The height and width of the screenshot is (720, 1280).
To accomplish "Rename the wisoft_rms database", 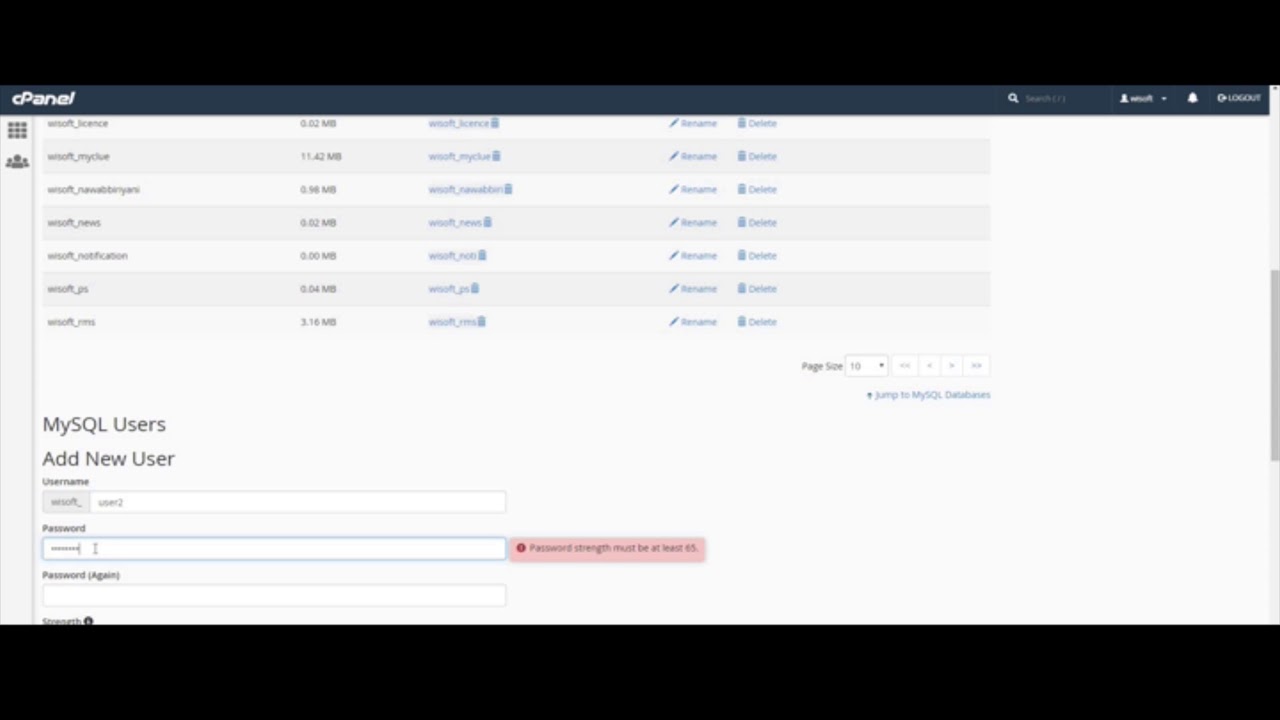I will point(693,321).
